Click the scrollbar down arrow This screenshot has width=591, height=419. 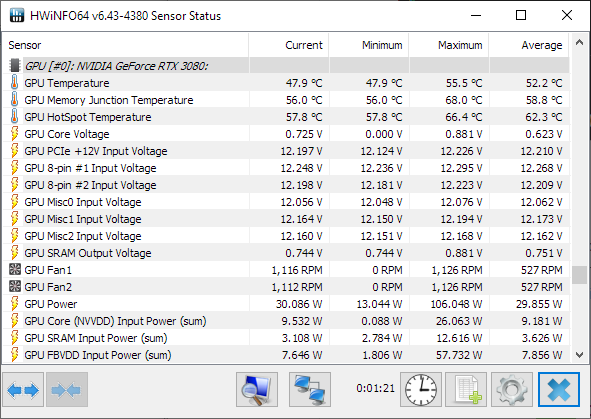(x=579, y=355)
